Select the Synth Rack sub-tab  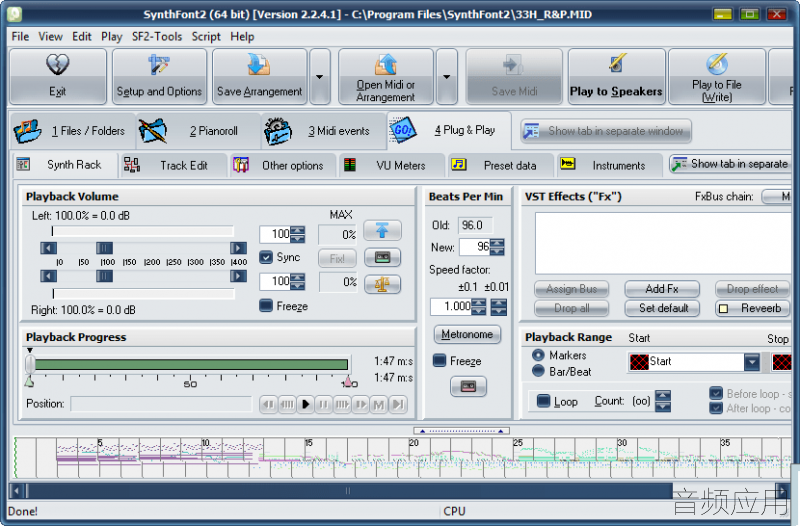(x=65, y=165)
